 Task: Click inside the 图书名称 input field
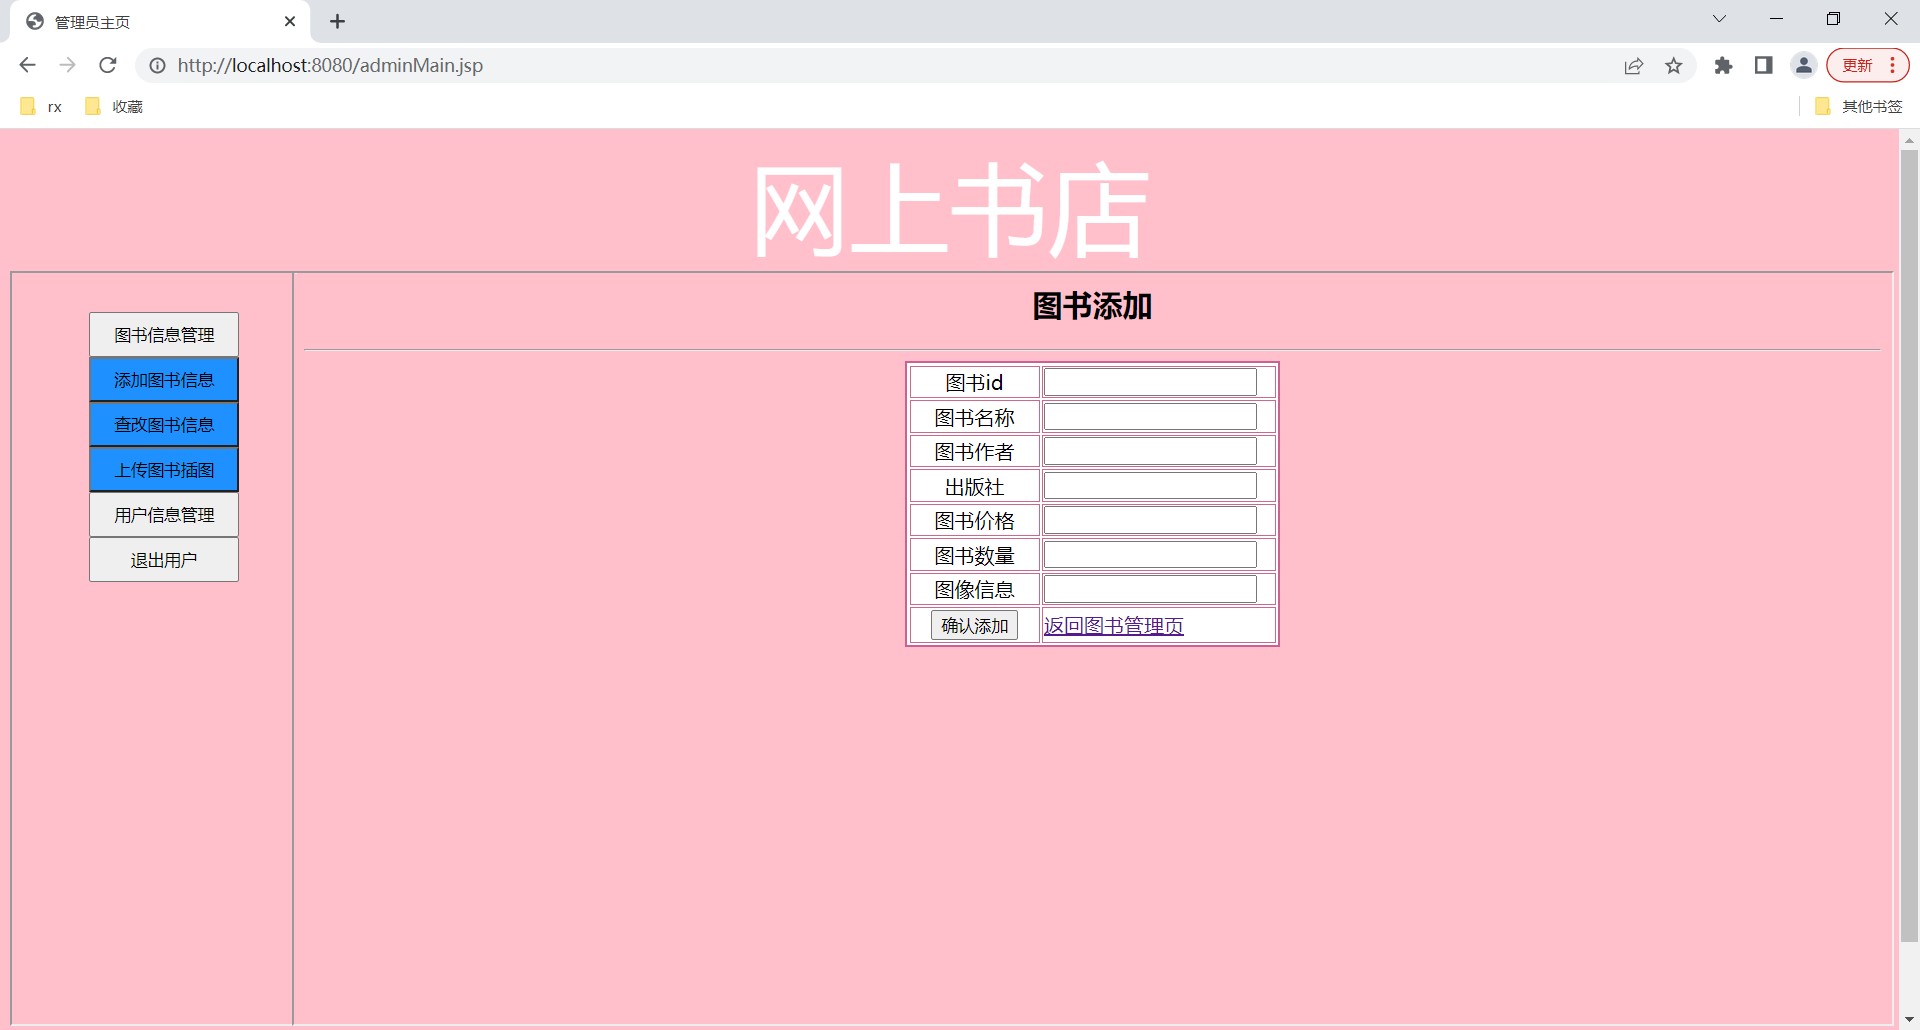tap(1149, 416)
